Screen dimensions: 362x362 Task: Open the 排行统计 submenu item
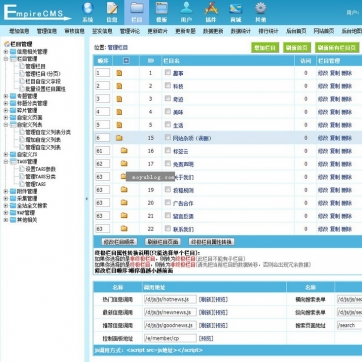pos(268,31)
